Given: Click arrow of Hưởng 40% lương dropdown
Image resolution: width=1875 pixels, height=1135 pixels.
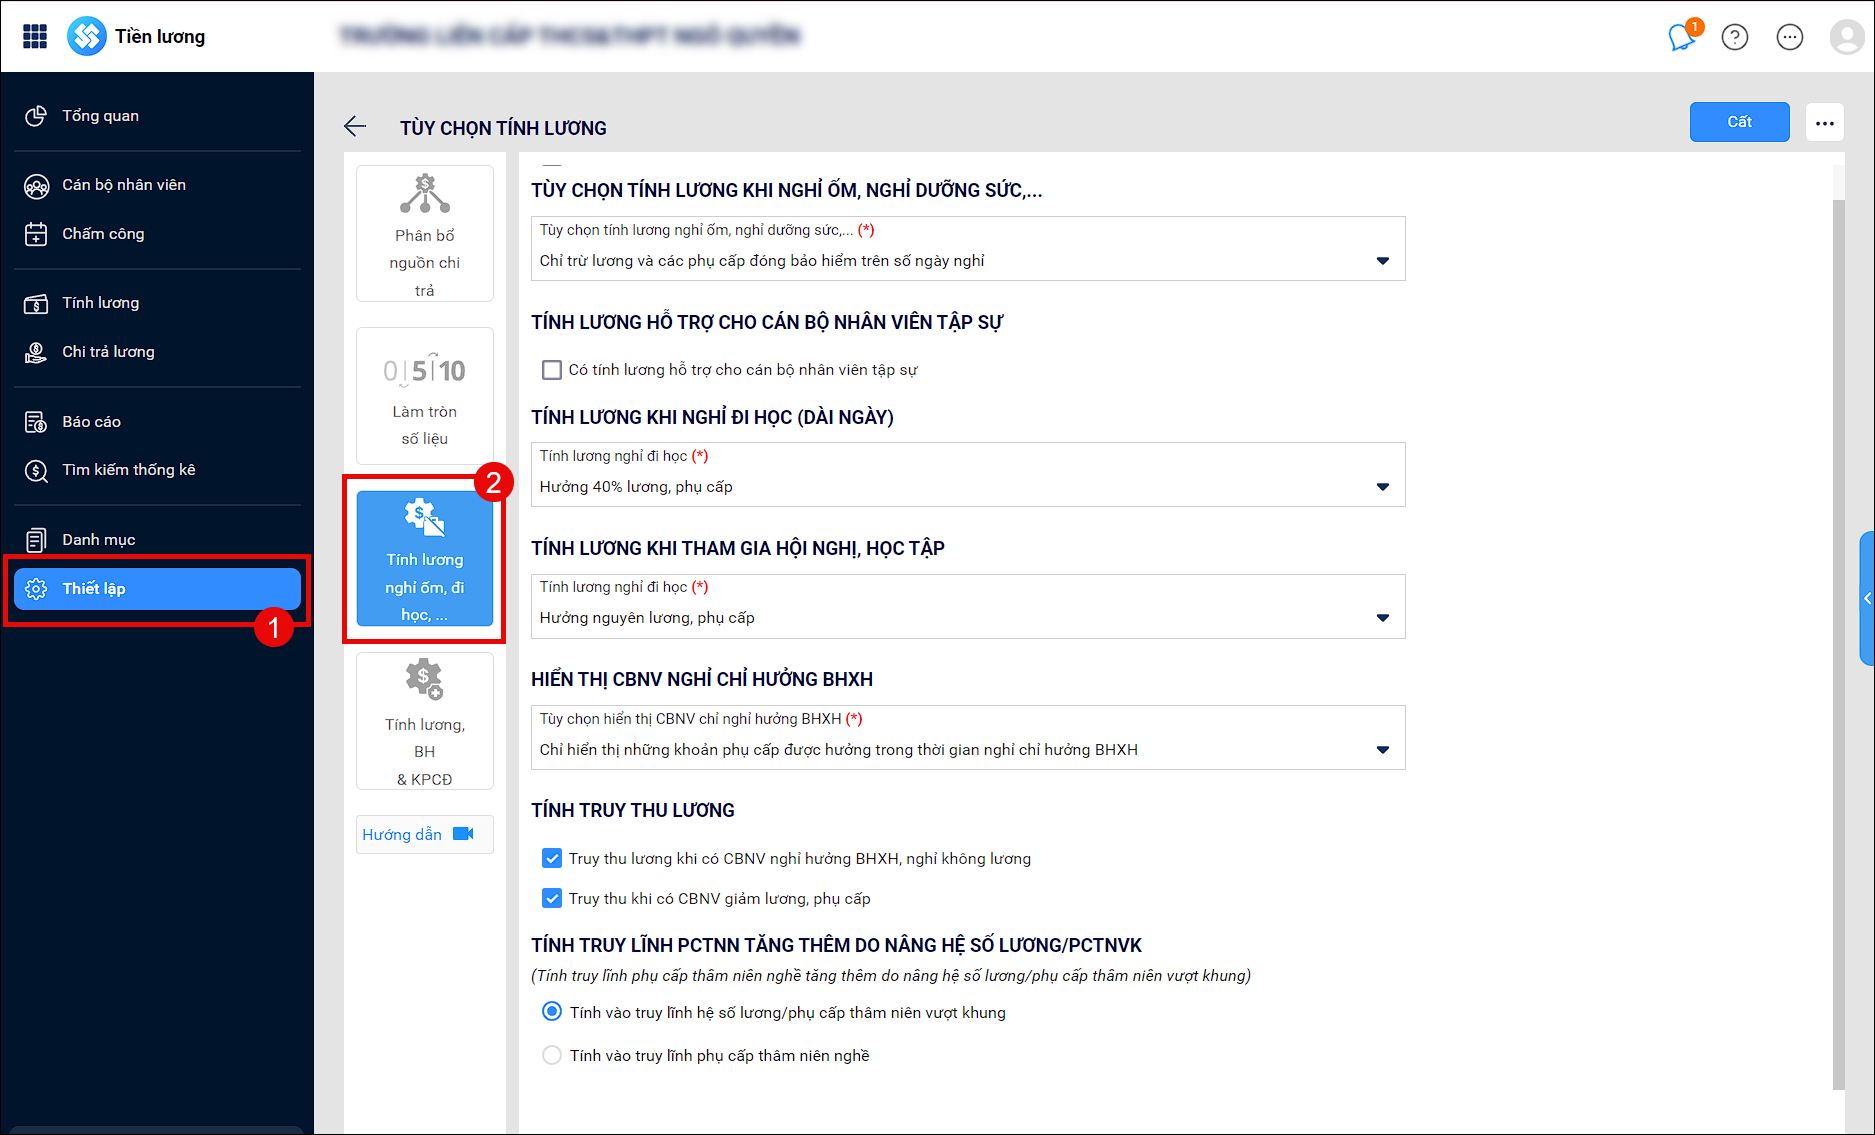Looking at the screenshot, I should [1383, 487].
